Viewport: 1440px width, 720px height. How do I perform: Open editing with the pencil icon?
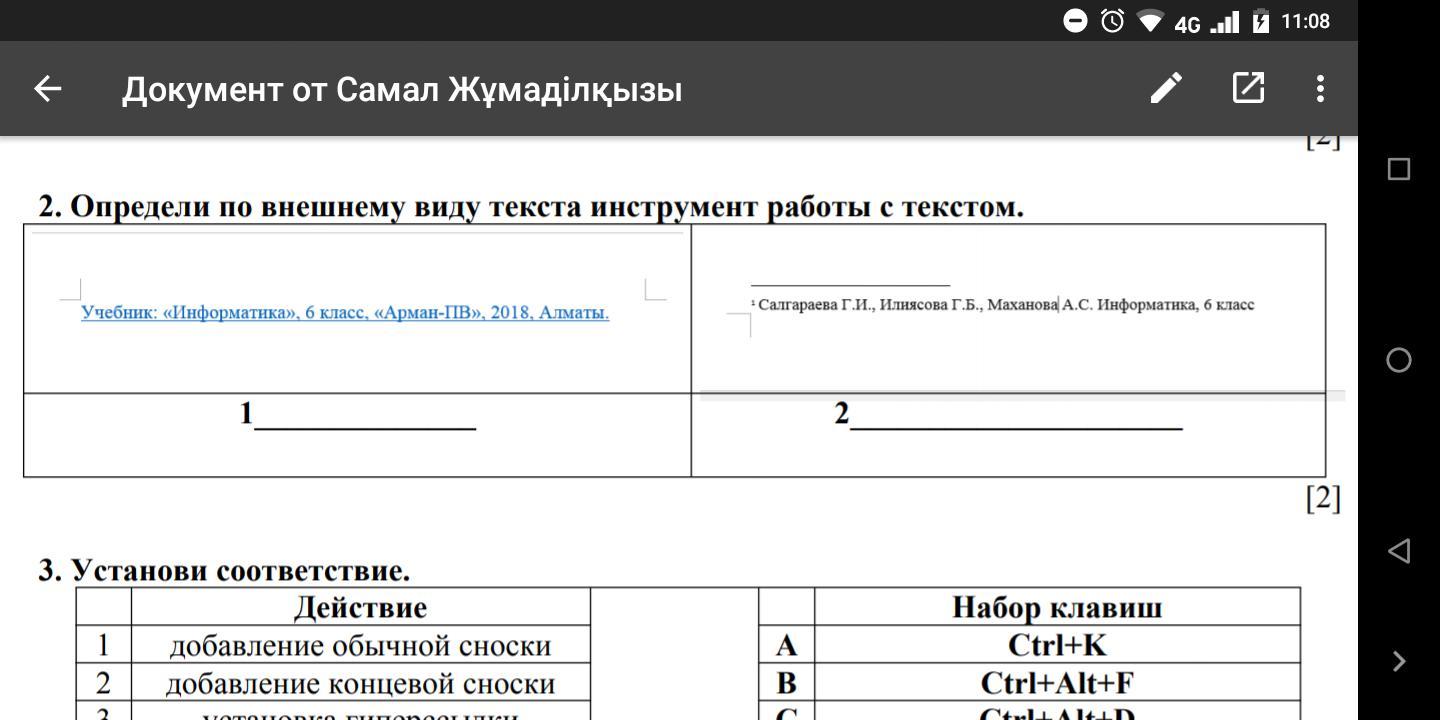point(1166,88)
